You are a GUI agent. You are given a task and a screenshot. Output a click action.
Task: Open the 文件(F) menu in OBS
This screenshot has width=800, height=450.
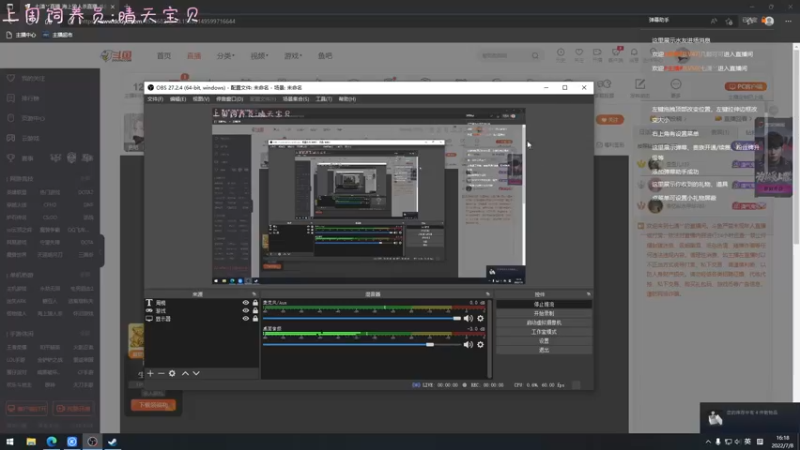(155, 99)
